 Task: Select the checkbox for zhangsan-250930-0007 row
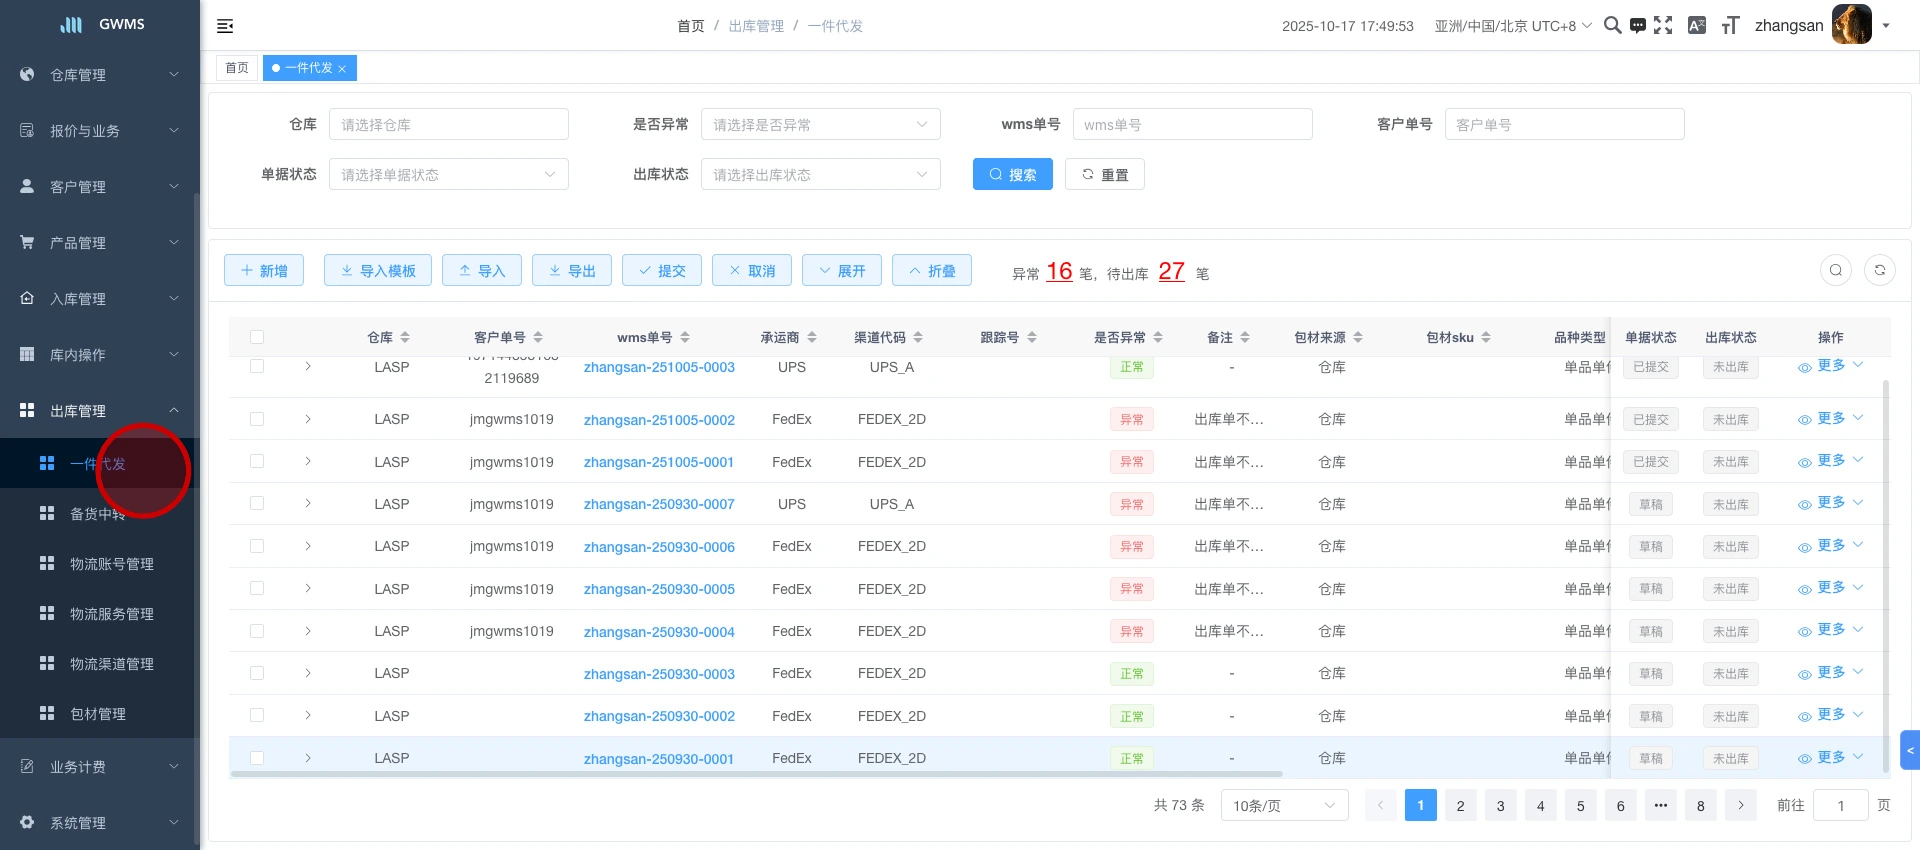pyautogui.click(x=257, y=504)
